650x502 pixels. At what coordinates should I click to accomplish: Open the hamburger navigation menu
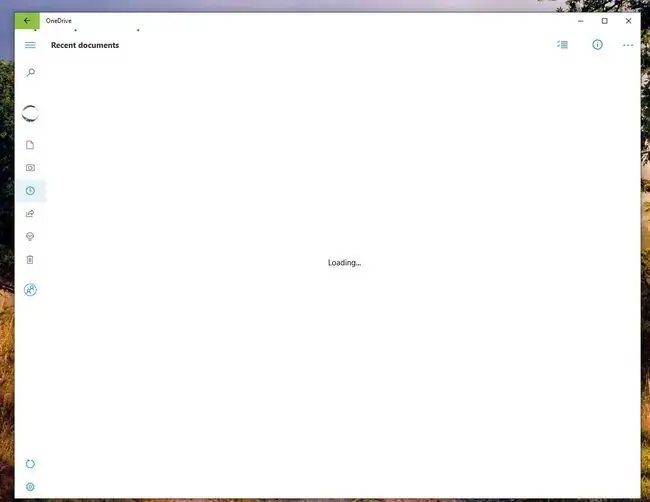[x=30, y=45]
